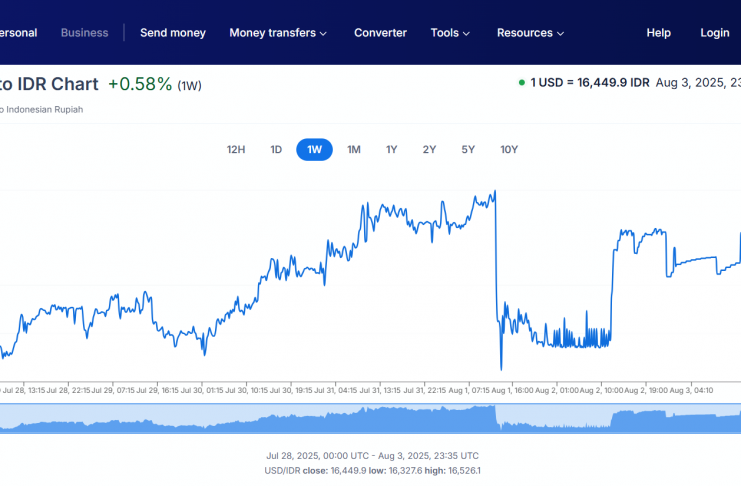The image size is (741, 486).
Task: Click the Help link
Action: coord(658,33)
